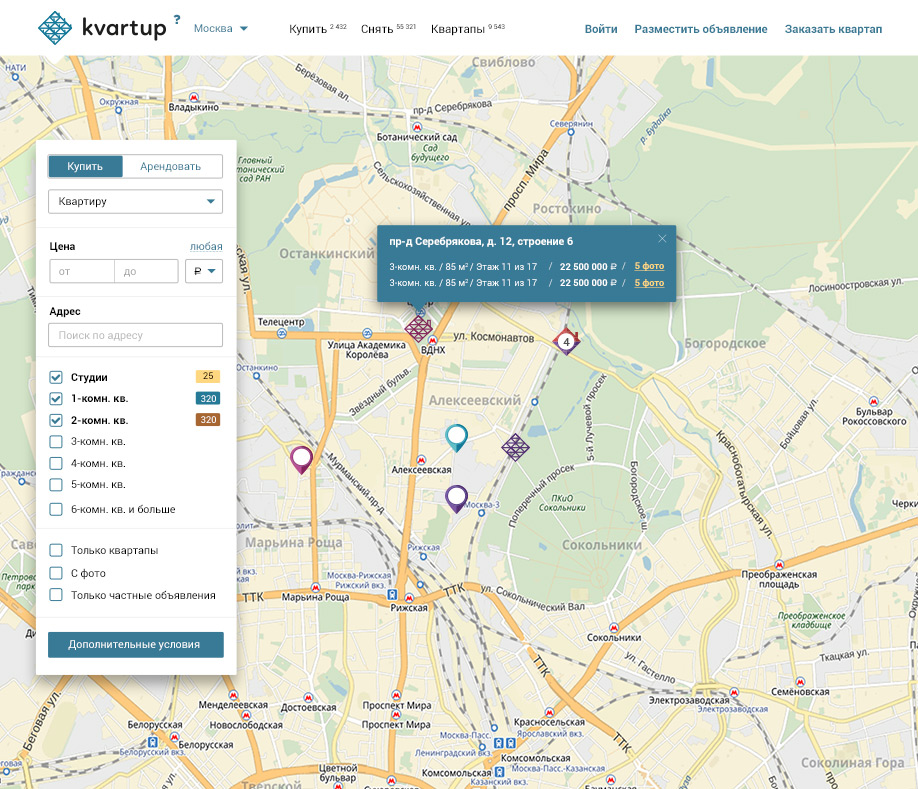Toggle the С фото checkbox
This screenshot has height=789, width=918.
pyautogui.click(x=56, y=573)
